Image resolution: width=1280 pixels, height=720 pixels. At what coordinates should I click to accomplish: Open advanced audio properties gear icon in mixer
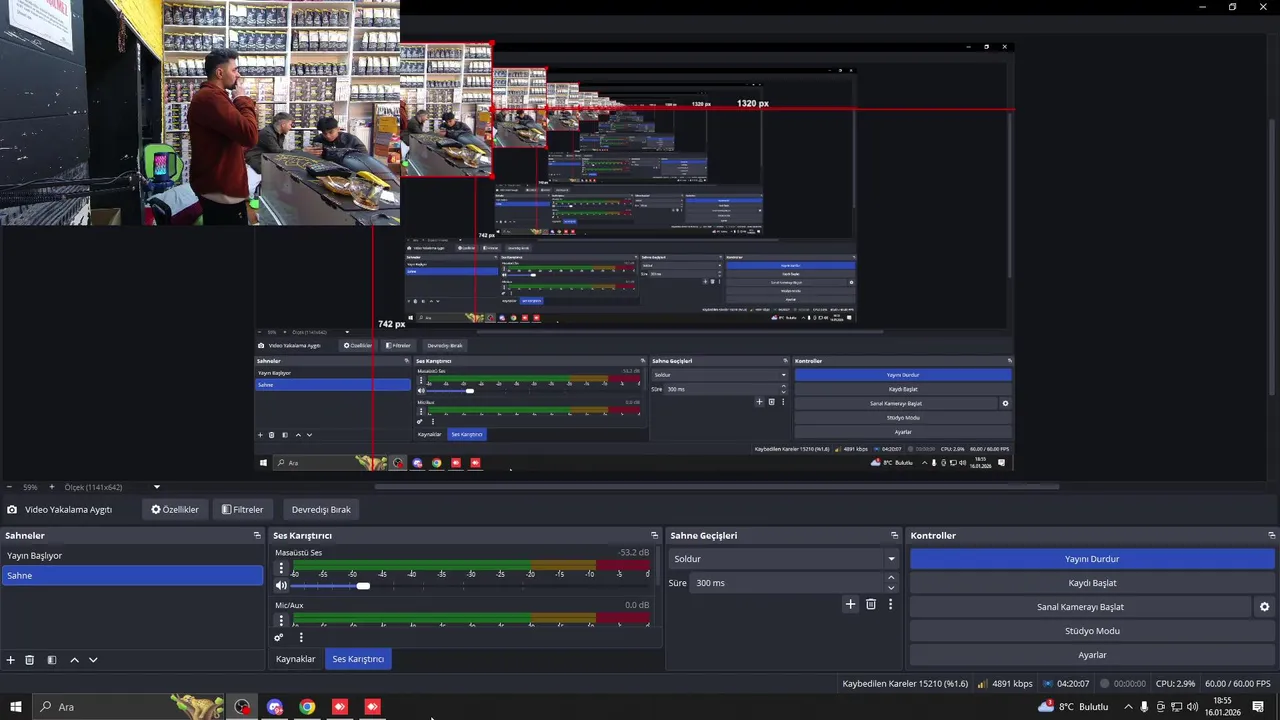279,637
